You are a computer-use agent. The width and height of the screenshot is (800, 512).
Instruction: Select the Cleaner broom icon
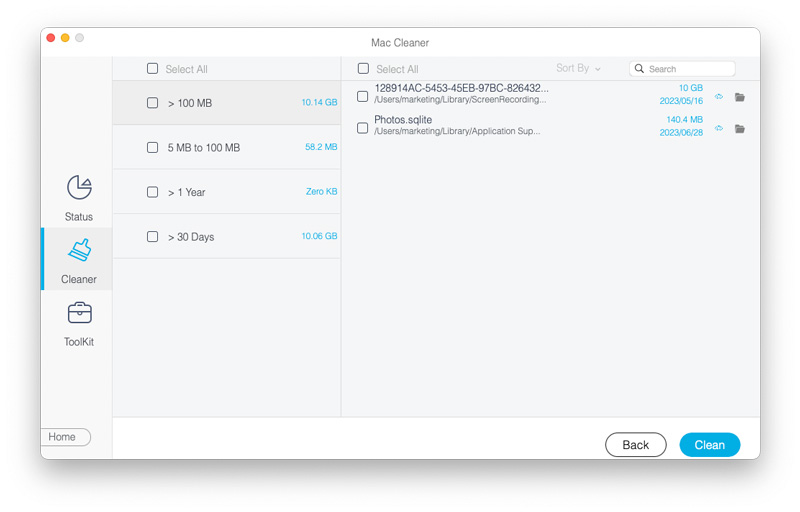(79, 250)
